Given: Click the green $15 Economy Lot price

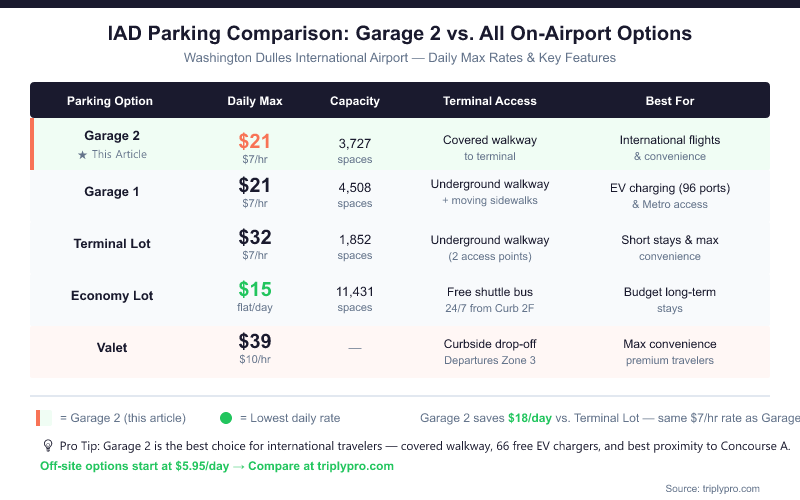Looking at the screenshot, I should (x=255, y=290).
